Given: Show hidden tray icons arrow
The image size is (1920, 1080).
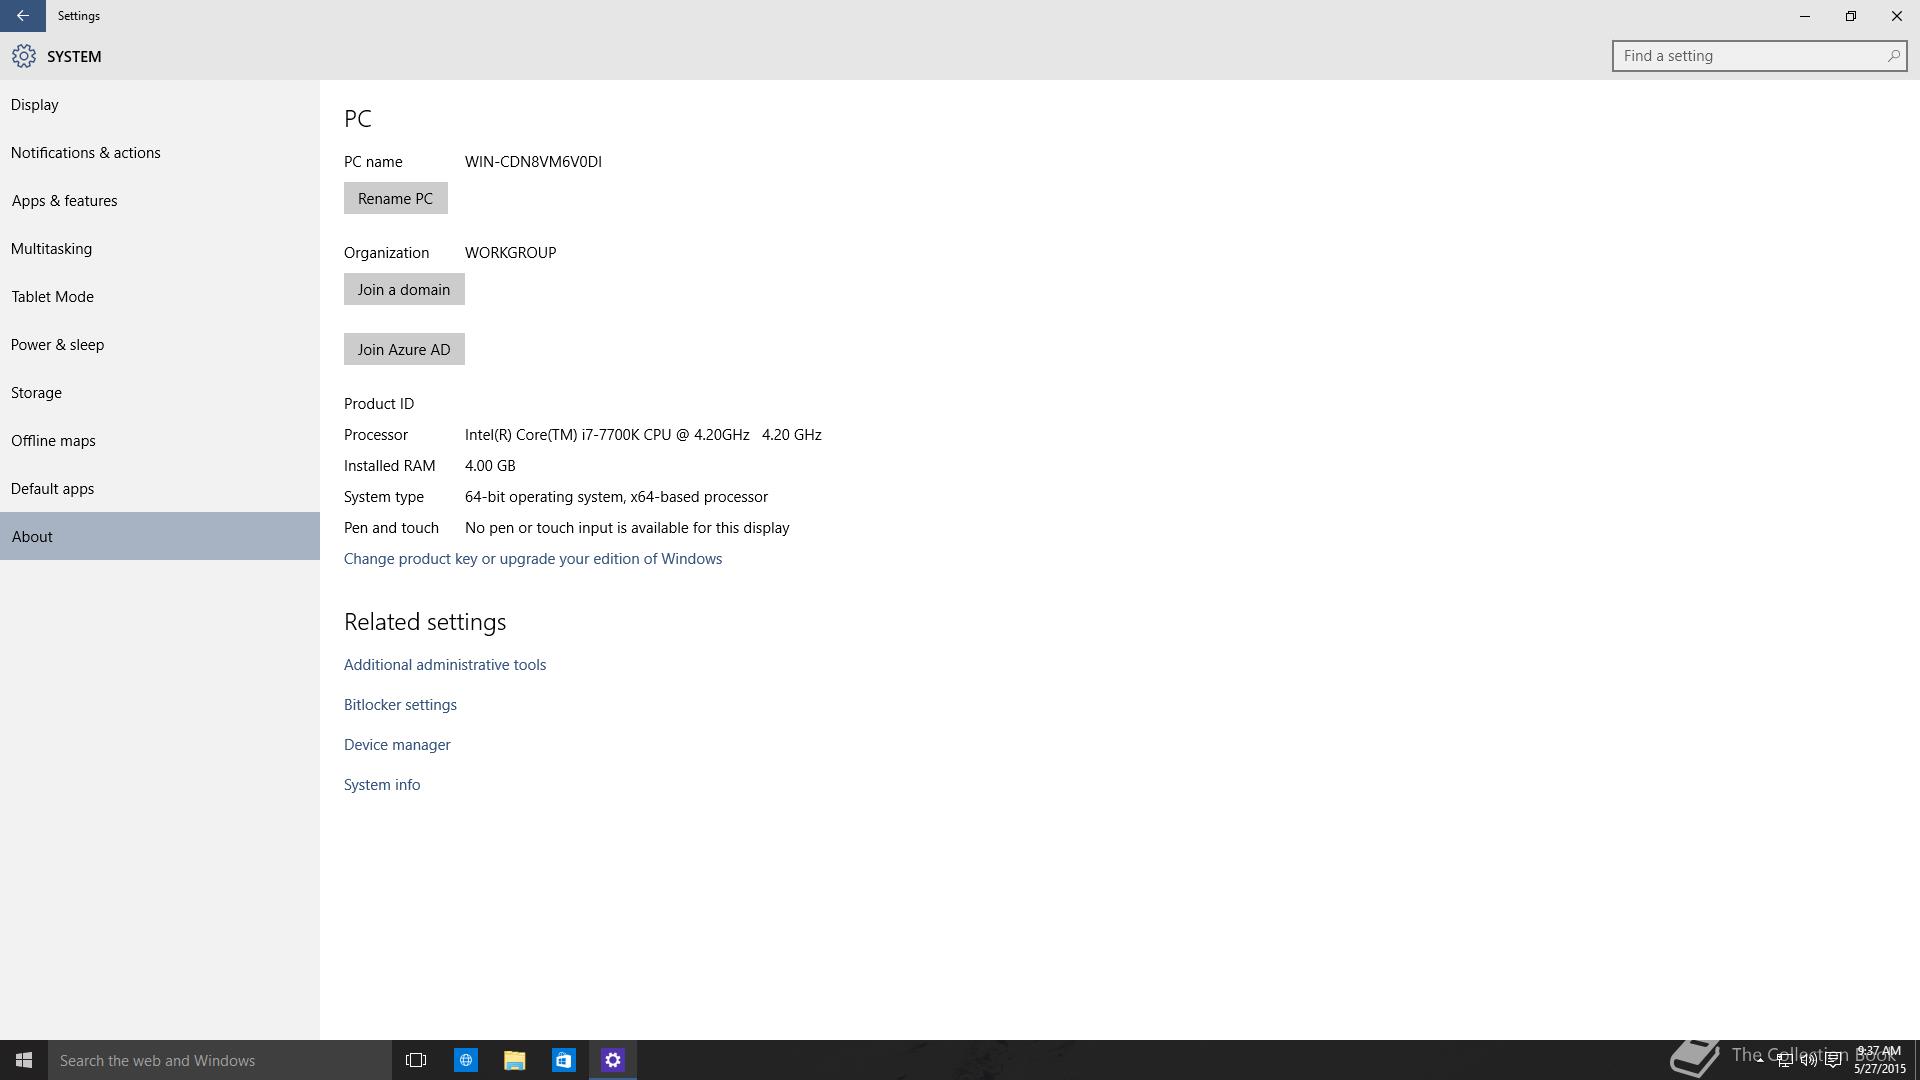Looking at the screenshot, I should [1760, 1060].
